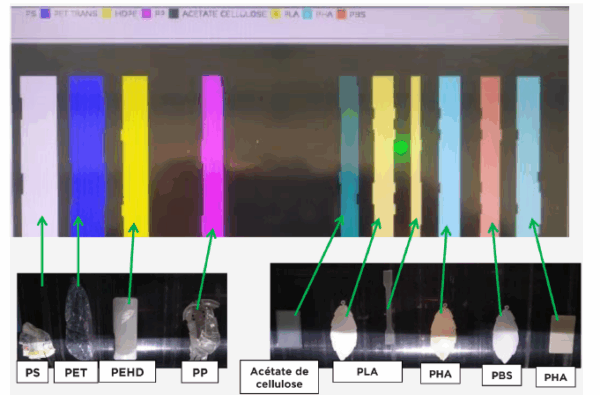Select the beige PHA rectangular sample
600x395 pixels.
pos(562,334)
